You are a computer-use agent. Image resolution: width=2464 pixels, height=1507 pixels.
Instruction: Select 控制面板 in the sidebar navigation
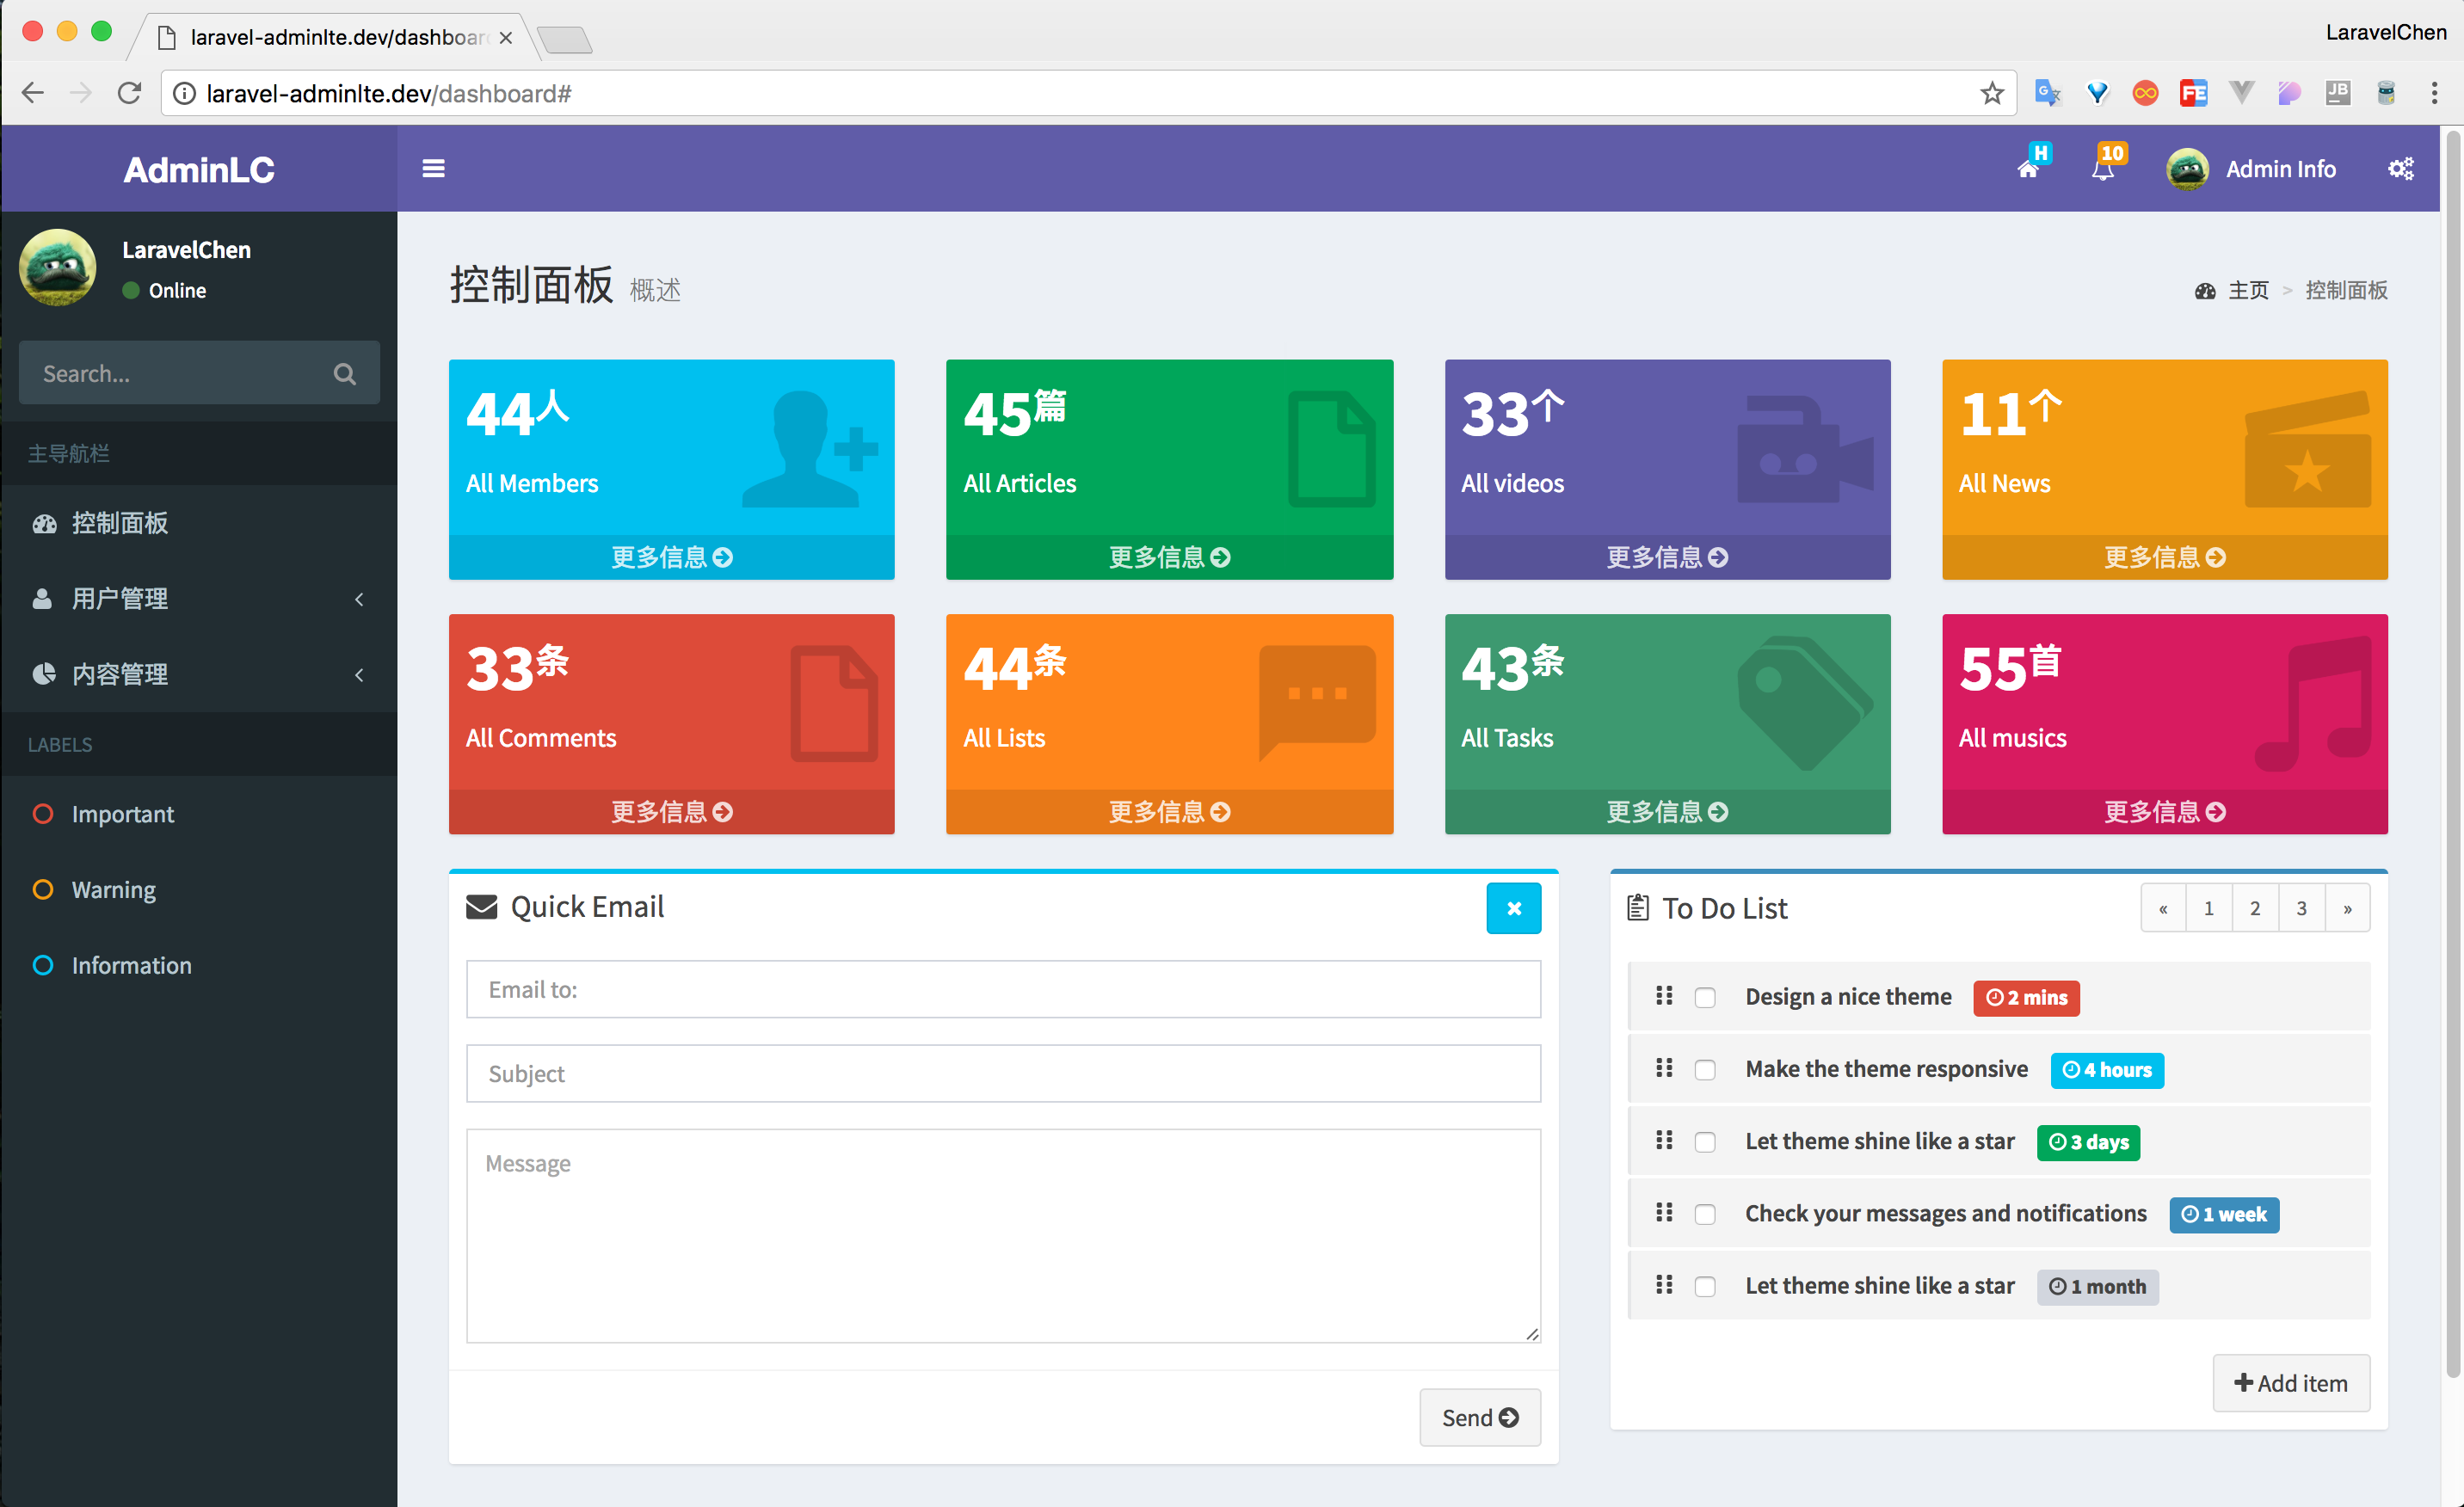[199, 523]
